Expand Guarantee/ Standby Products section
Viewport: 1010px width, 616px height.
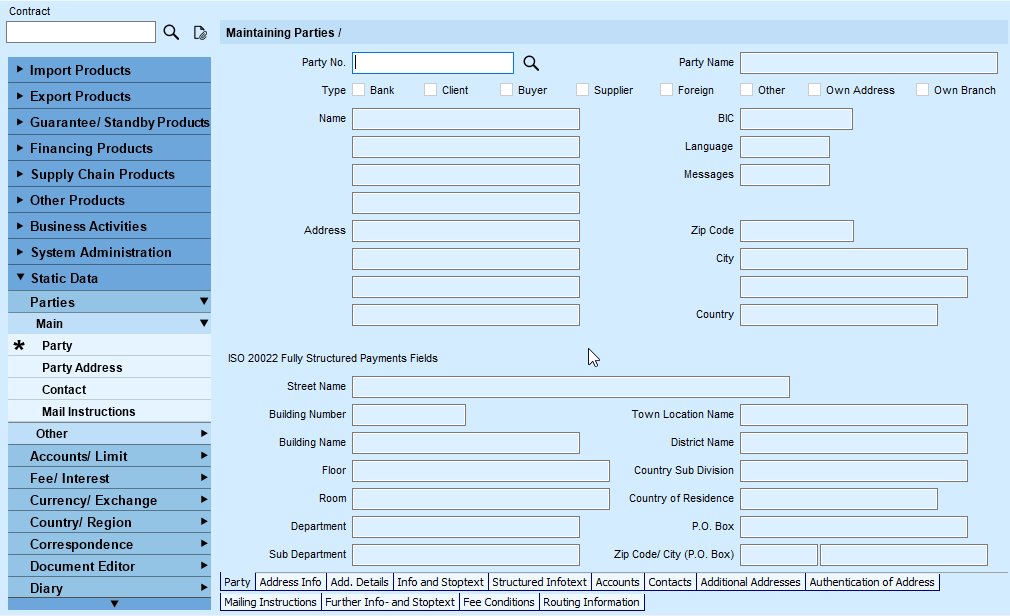110,122
